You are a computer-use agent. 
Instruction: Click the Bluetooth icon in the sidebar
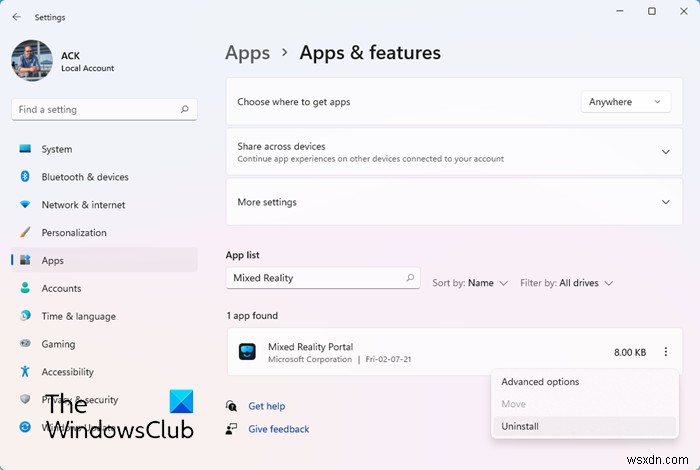[x=25, y=177]
